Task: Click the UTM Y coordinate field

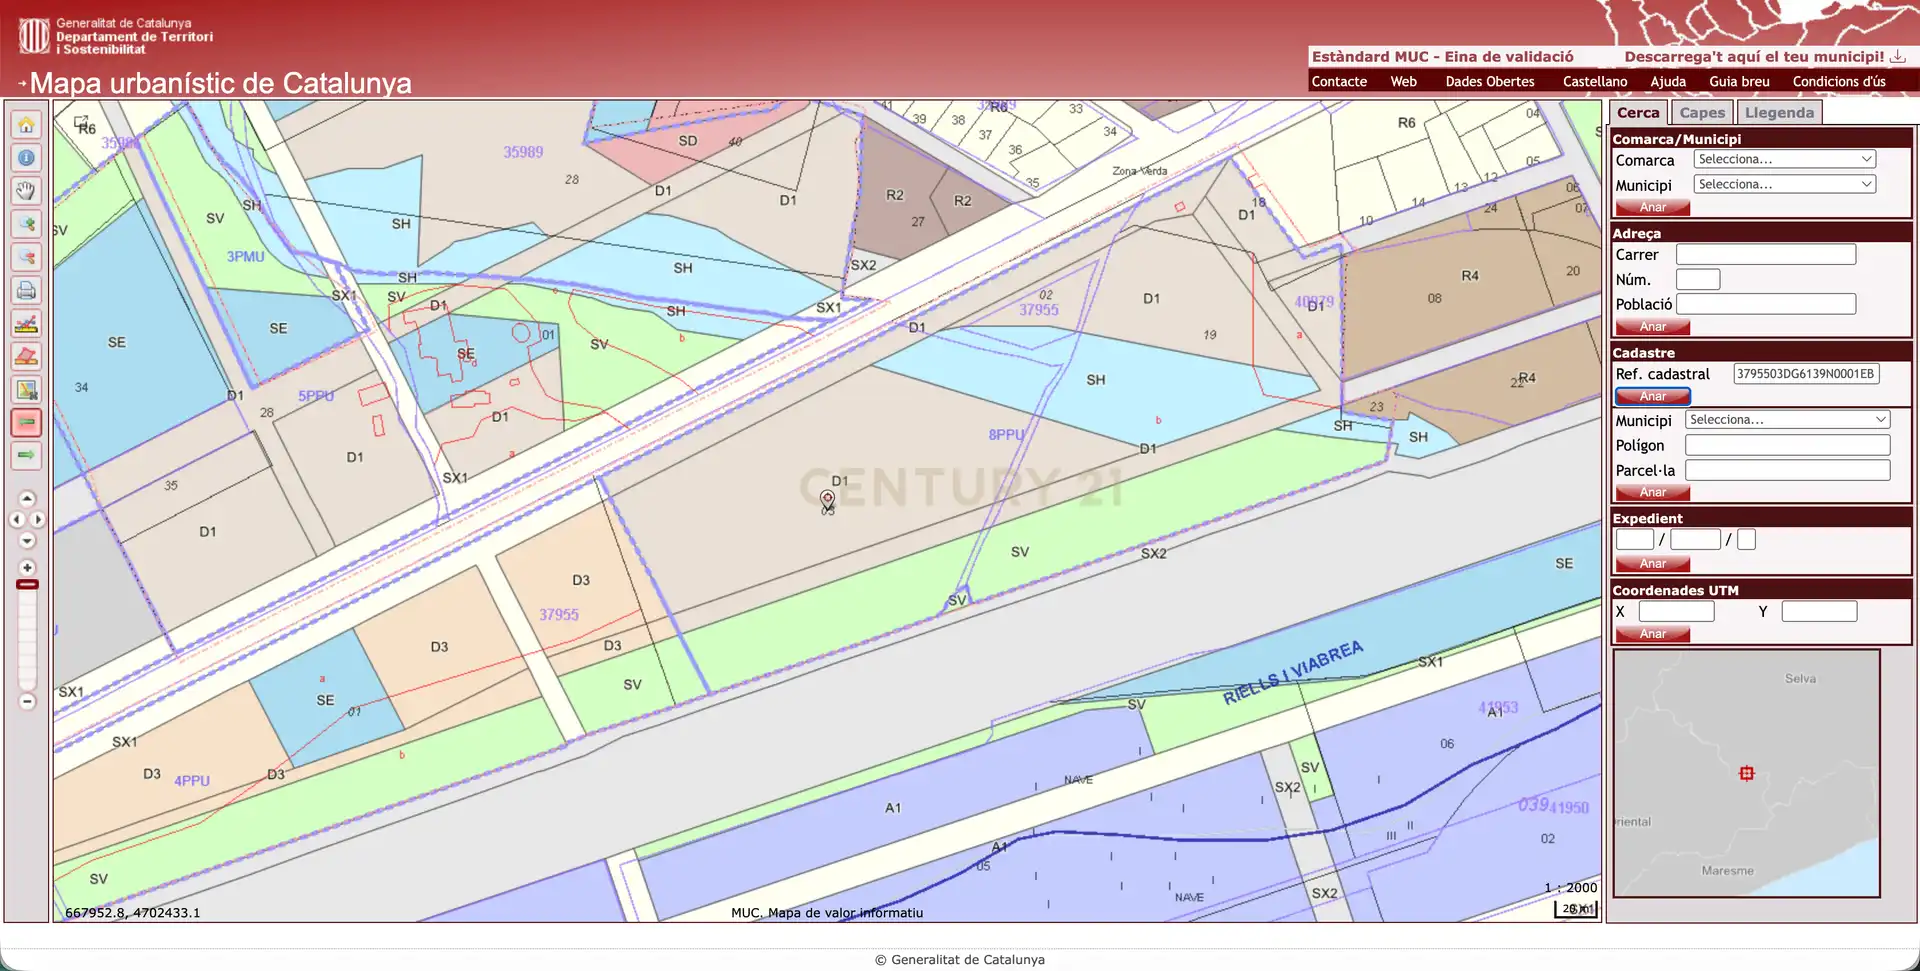Action: point(1819,611)
